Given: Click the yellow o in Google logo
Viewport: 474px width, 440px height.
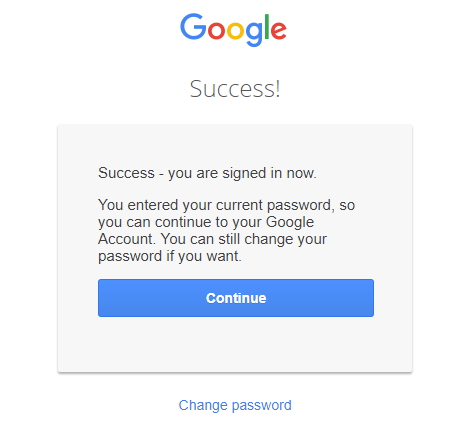Looking at the screenshot, I should pos(235,30).
